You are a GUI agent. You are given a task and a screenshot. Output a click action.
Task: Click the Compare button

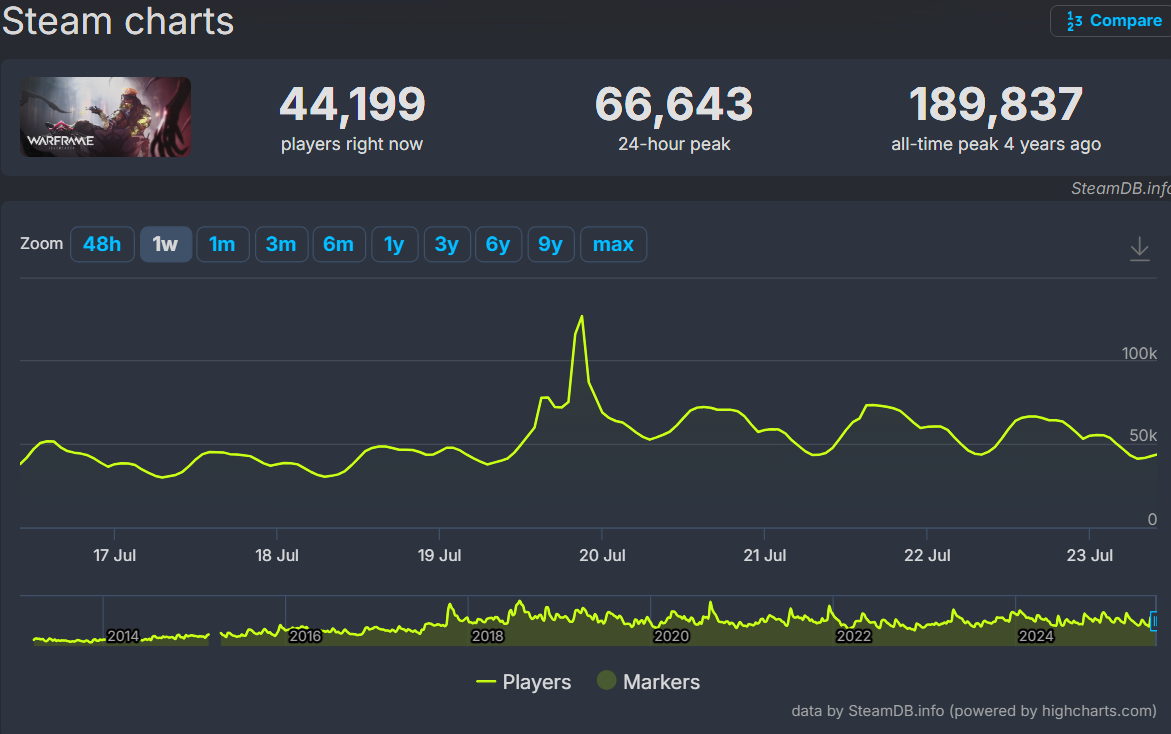[1111, 21]
